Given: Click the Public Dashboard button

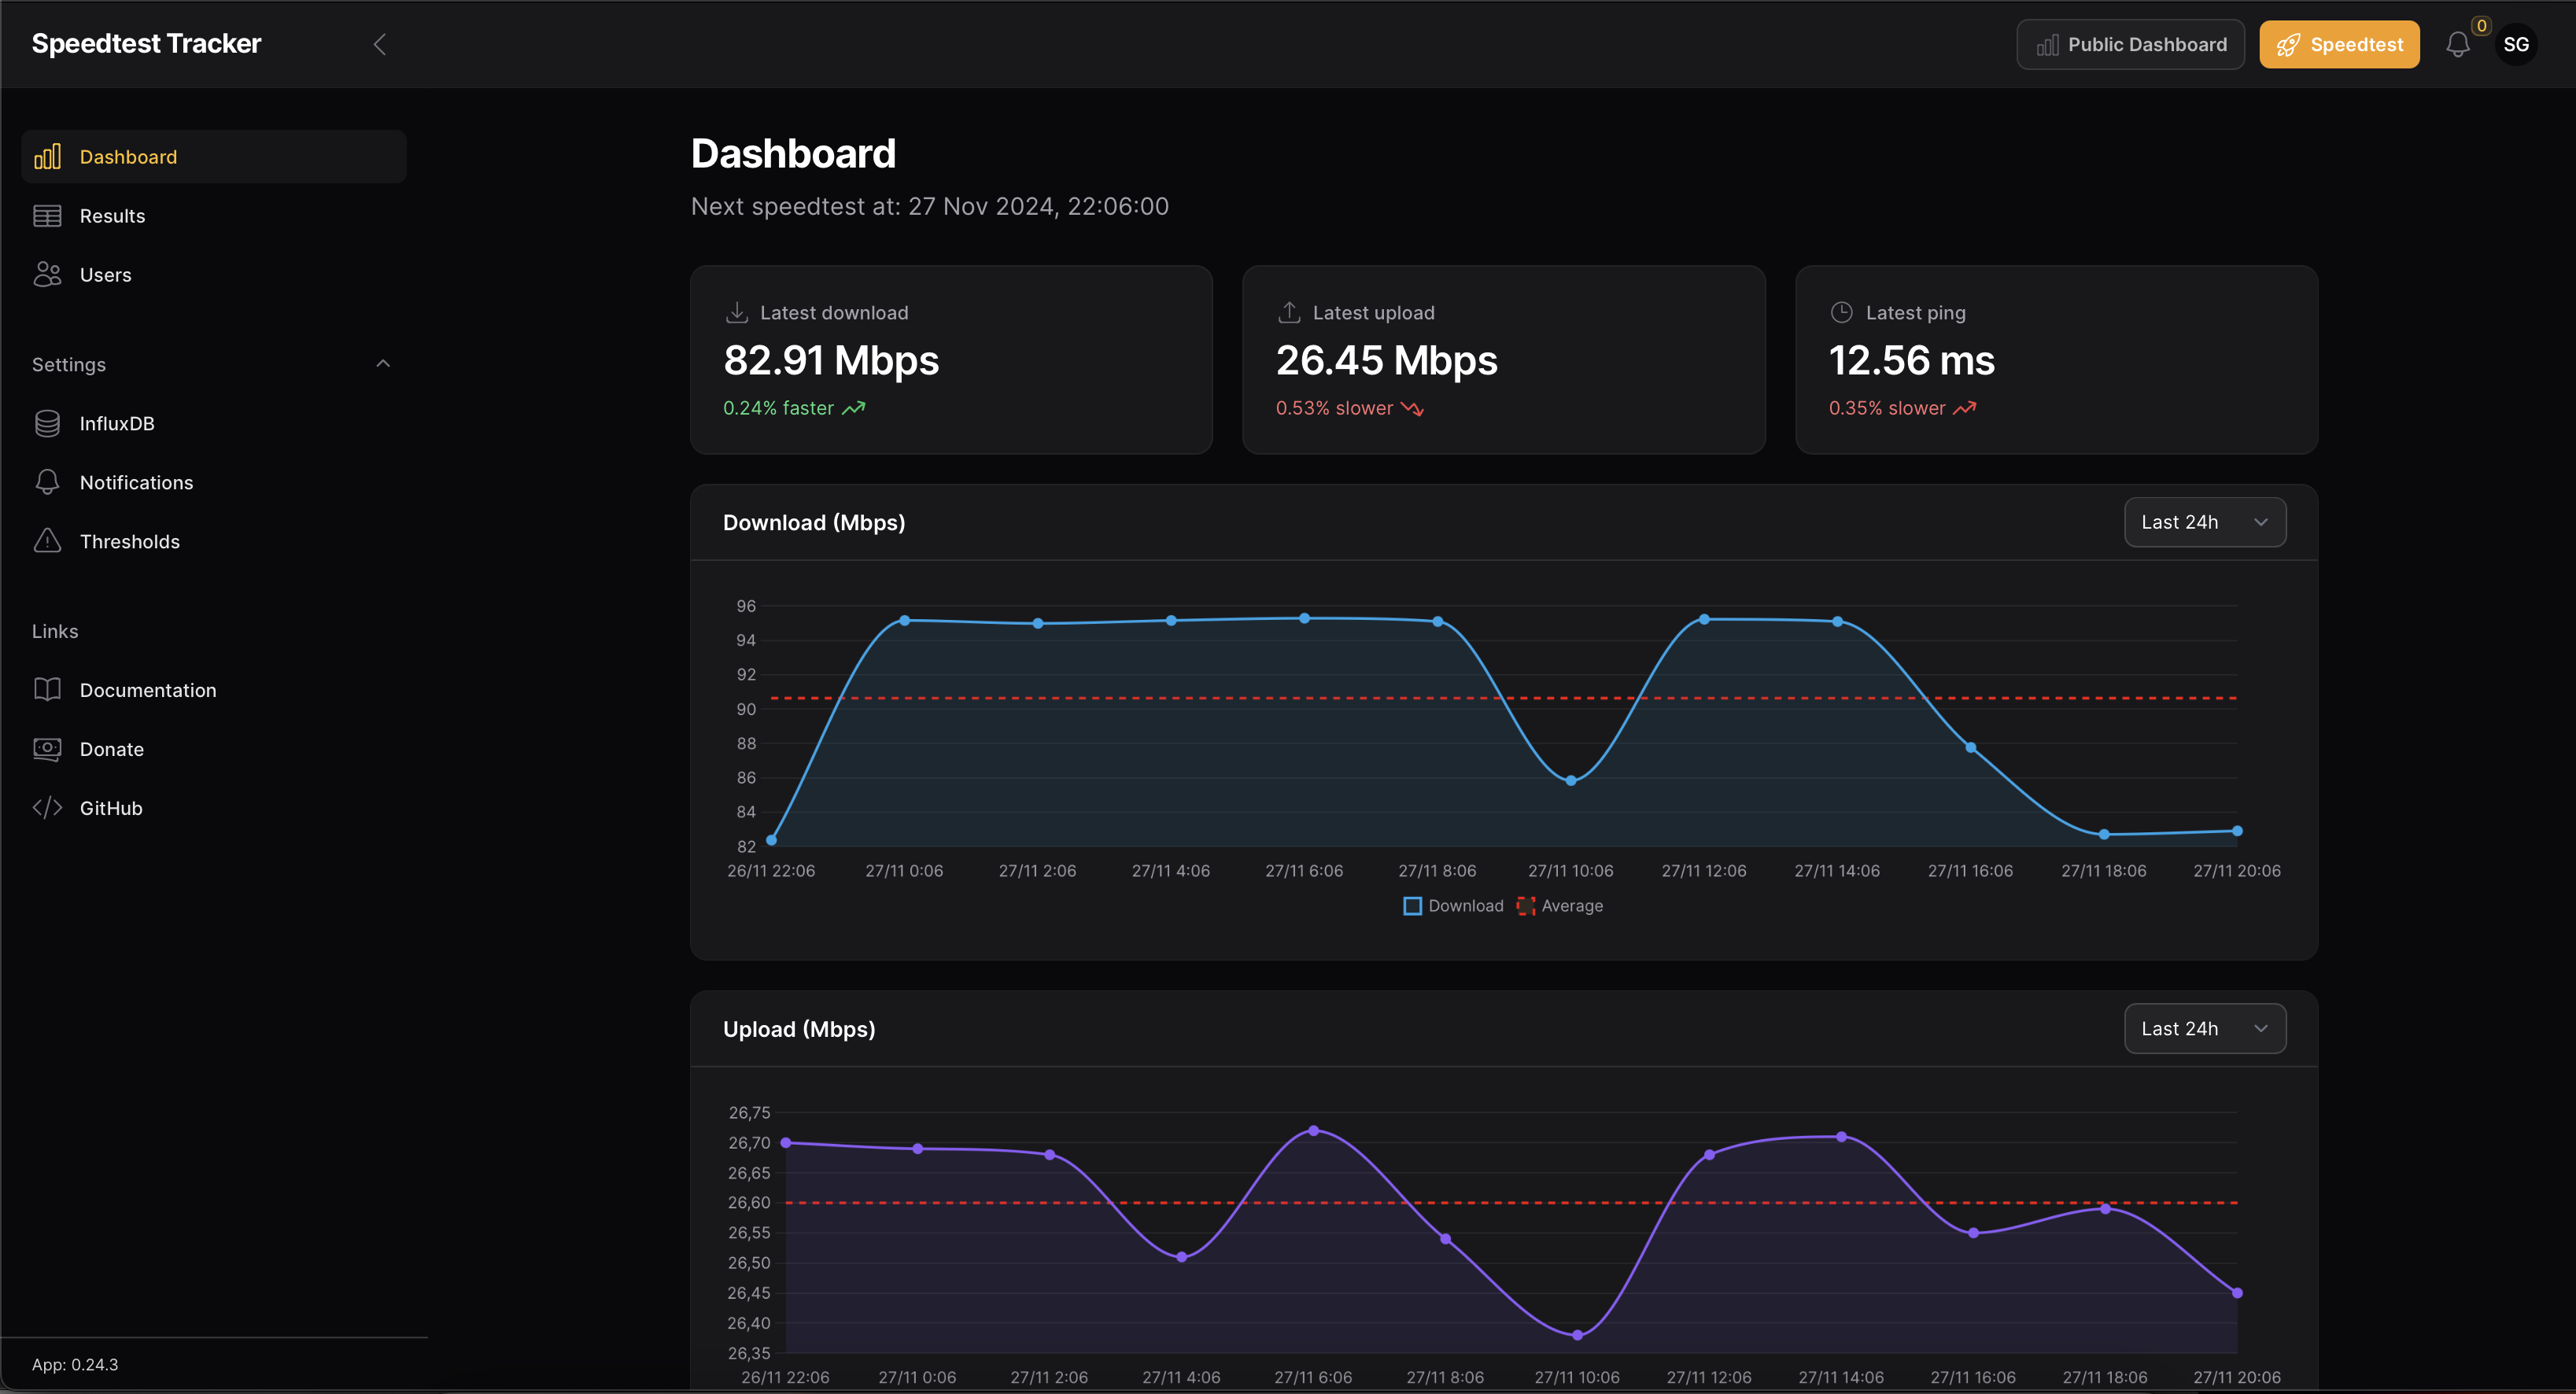Looking at the screenshot, I should click(x=2130, y=45).
